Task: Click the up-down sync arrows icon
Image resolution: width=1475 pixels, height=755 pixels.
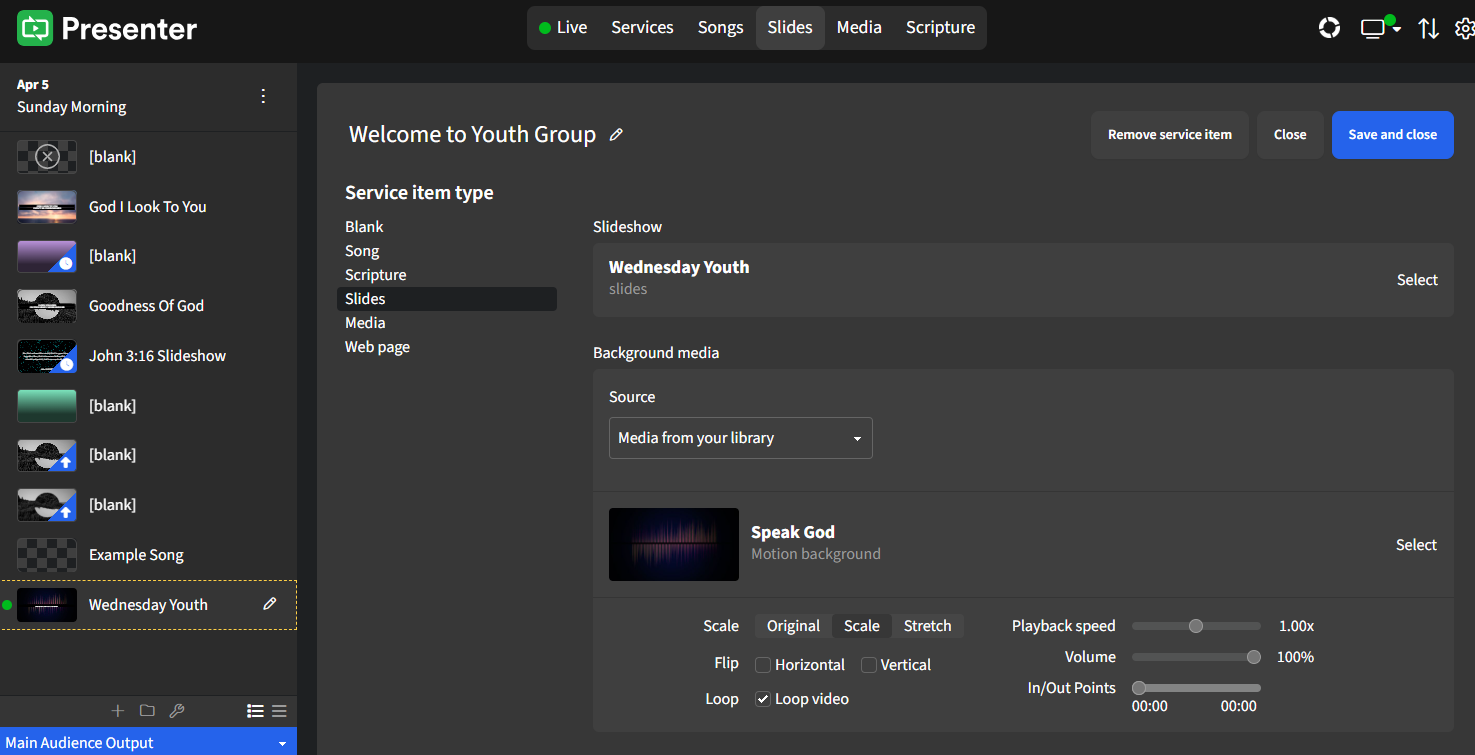Action: [1428, 29]
